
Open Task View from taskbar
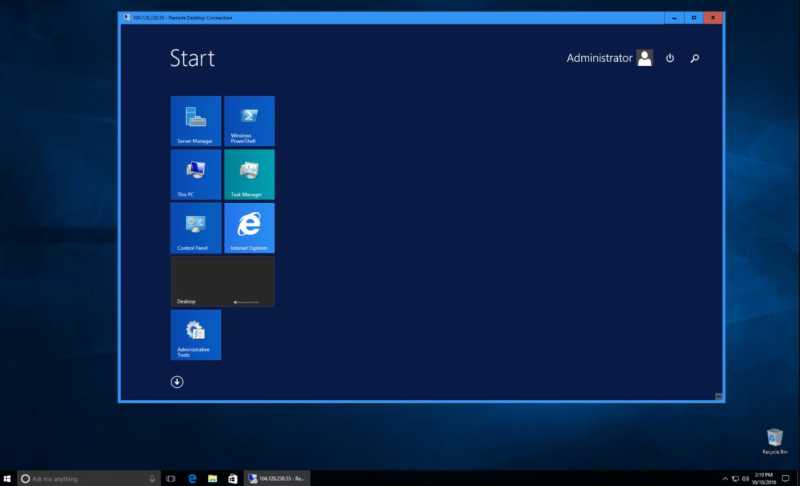click(171, 478)
